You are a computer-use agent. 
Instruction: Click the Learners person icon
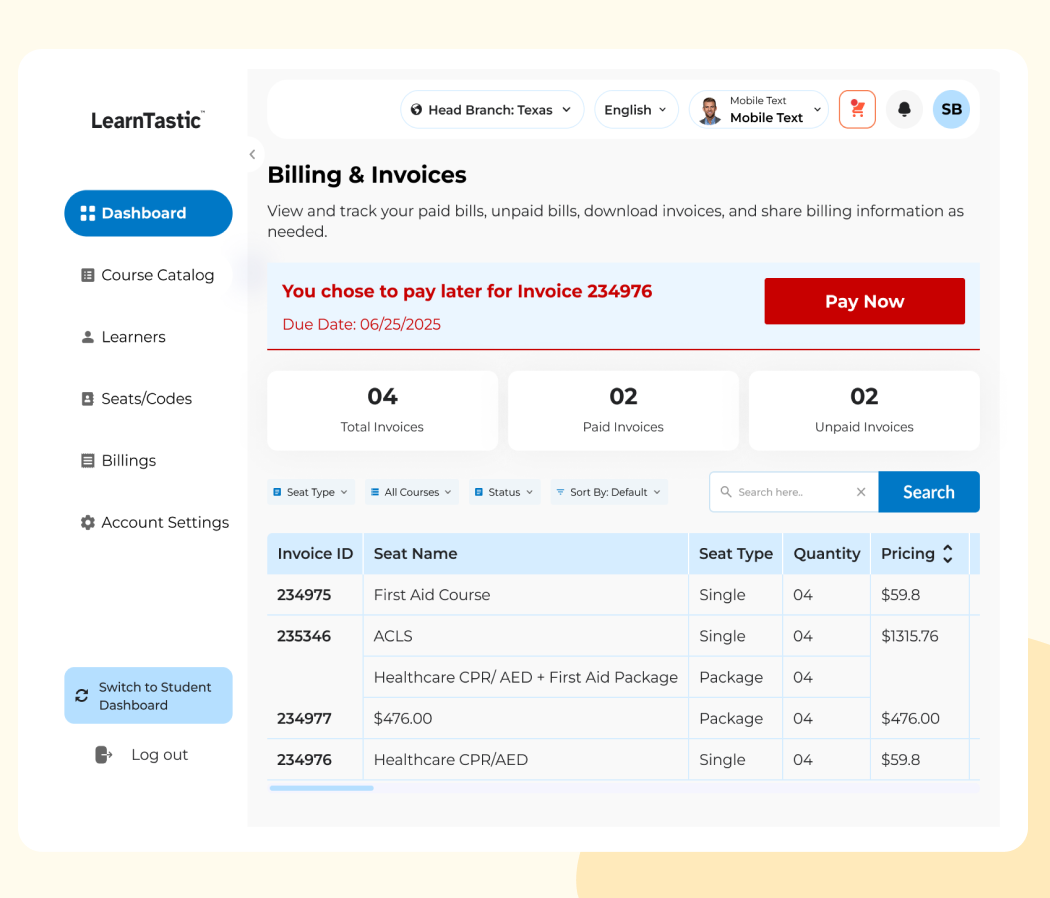pos(89,337)
